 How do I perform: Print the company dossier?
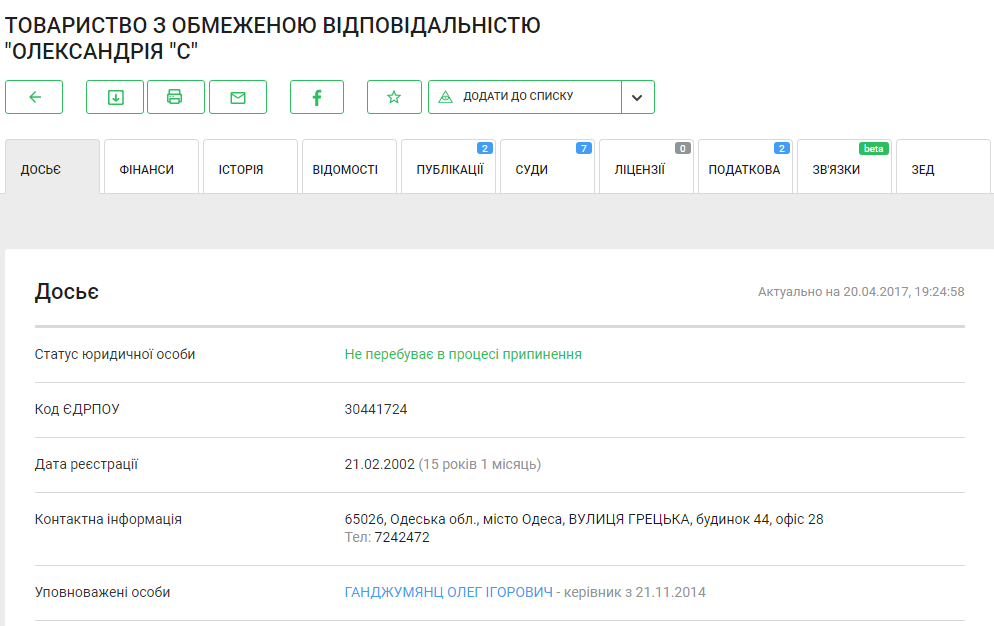point(175,97)
